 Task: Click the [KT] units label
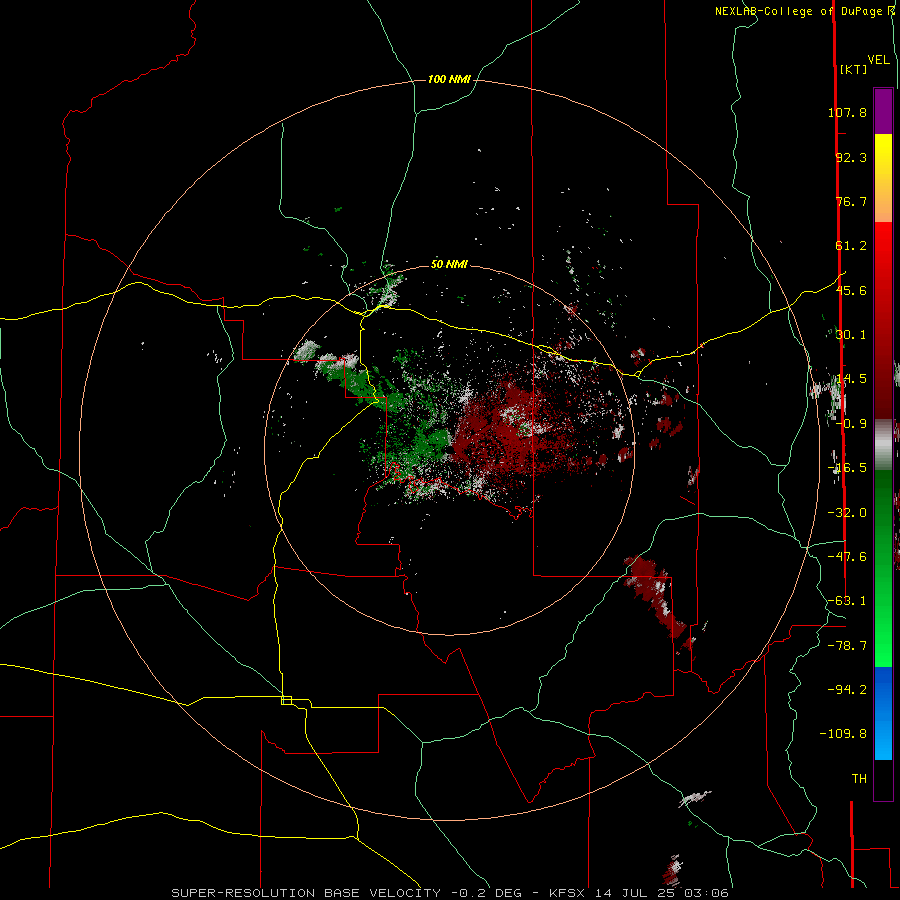854,69
